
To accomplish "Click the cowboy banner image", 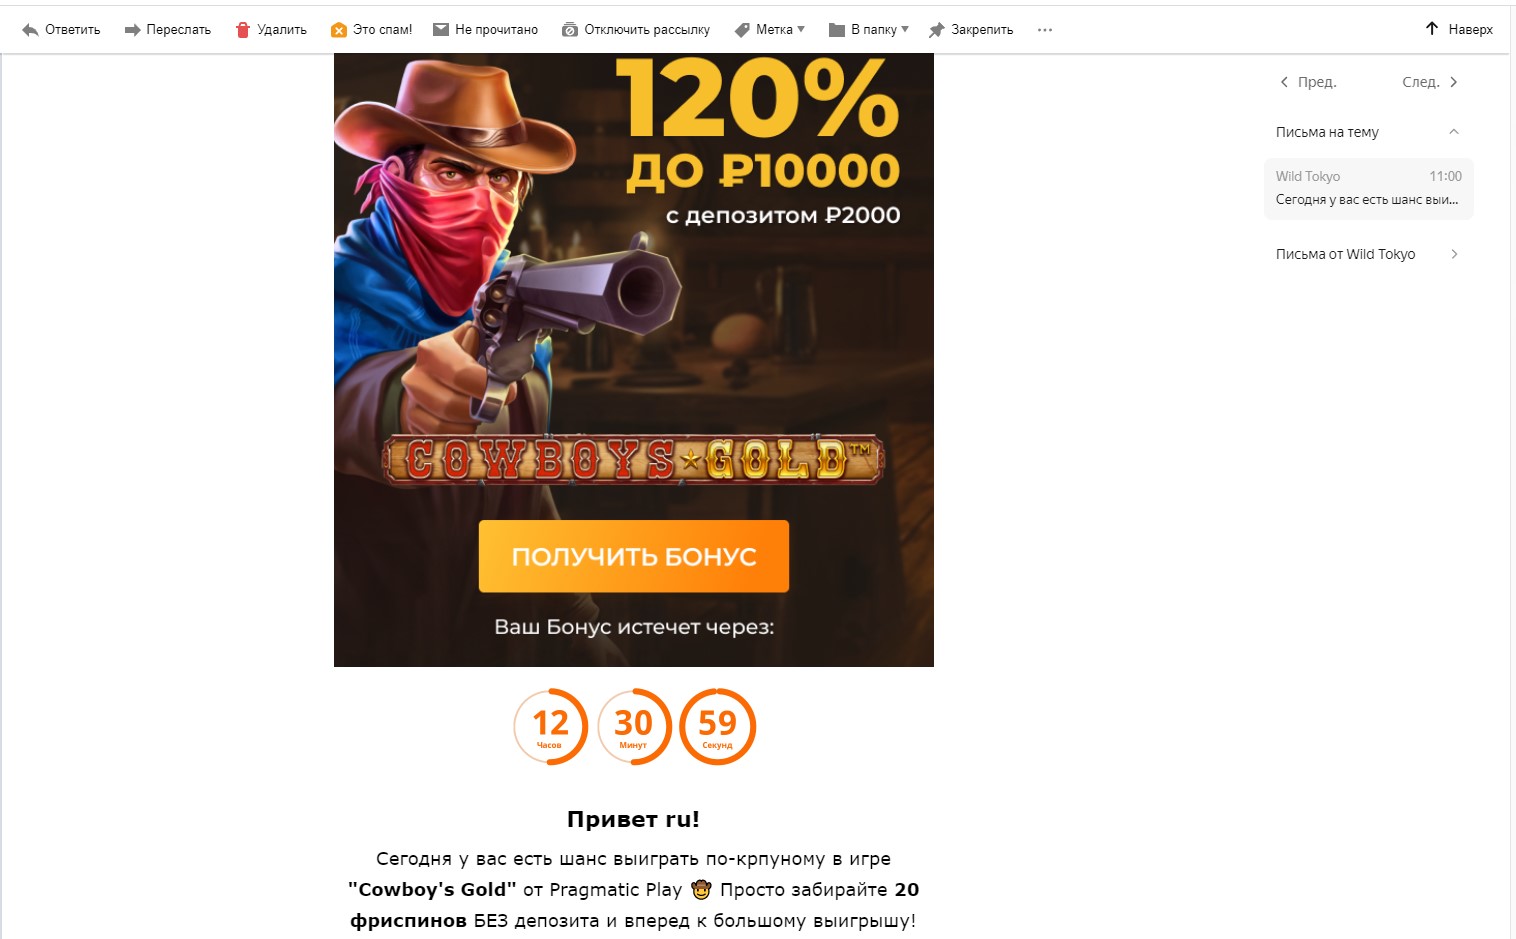I will click(x=634, y=360).
